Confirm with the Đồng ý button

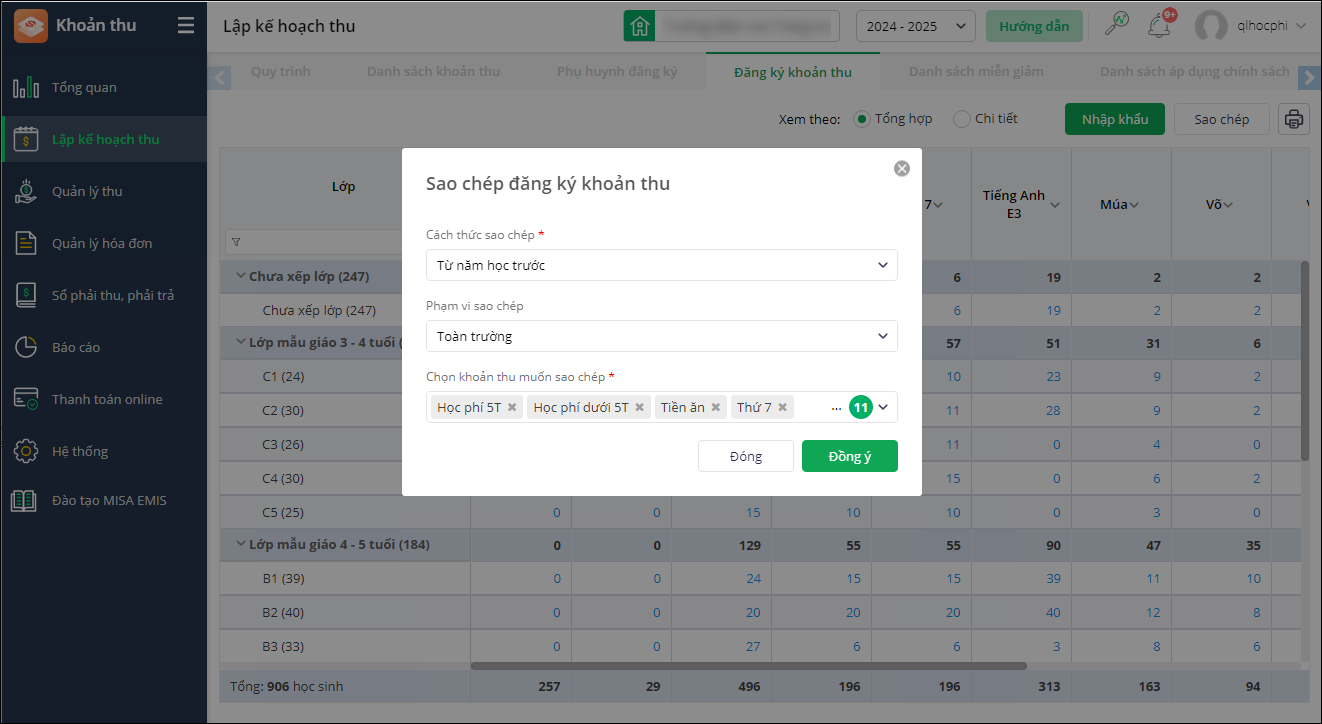coord(849,456)
